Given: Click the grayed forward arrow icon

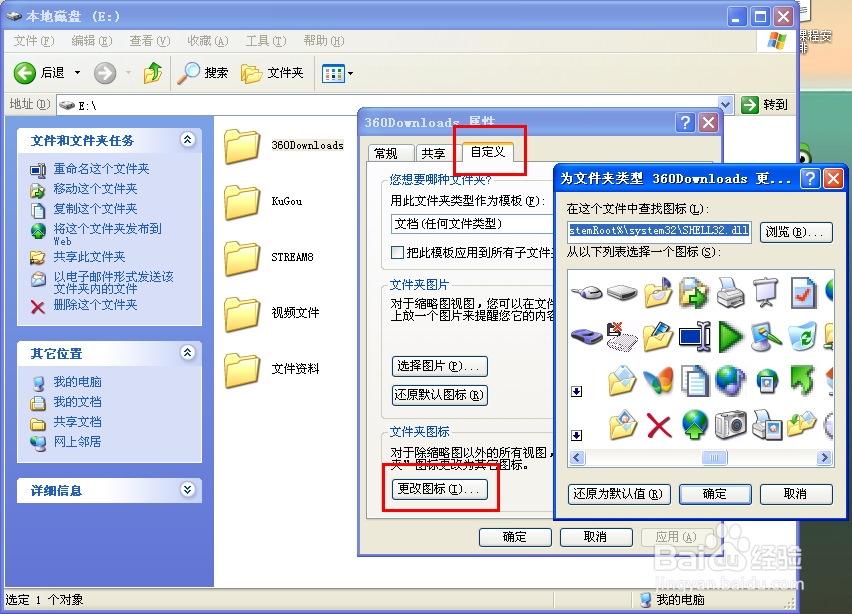Looking at the screenshot, I should [x=104, y=73].
